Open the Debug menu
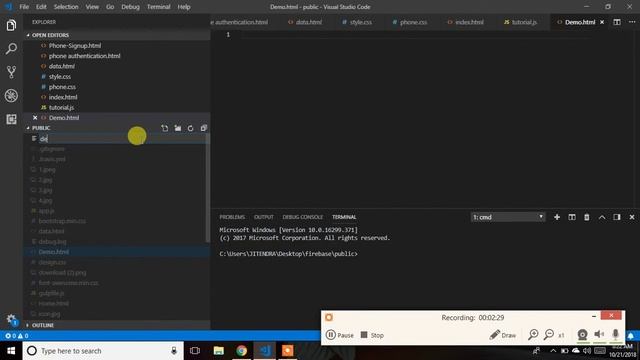Screen dimensions: 640x360 pyautogui.click(x=131, y=7)
